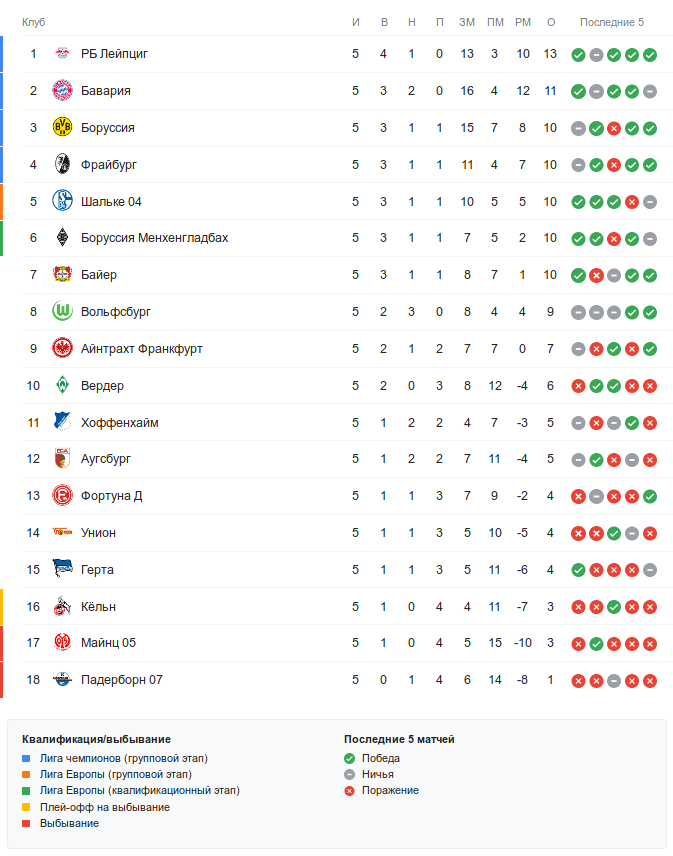Click the Fortuna D red logo
Viewport: 673px width, 856px height.
point(62,496)
